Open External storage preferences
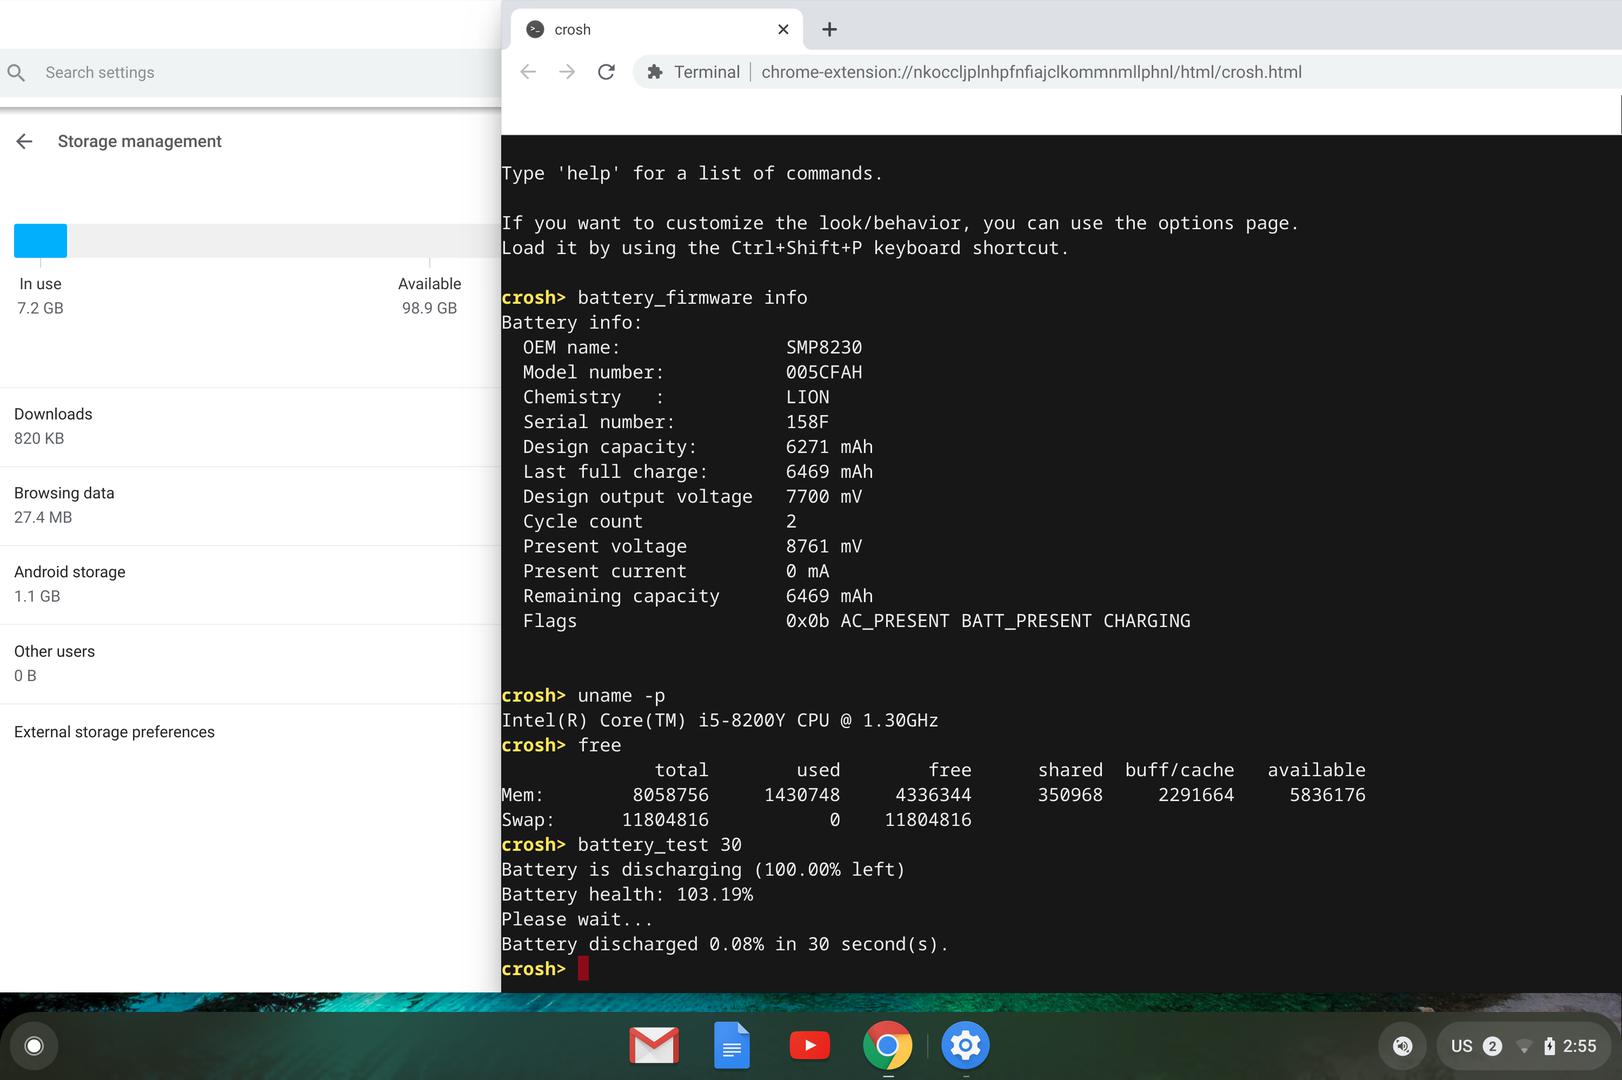This screenshot has height=1080, width=1622. (250, 732)
